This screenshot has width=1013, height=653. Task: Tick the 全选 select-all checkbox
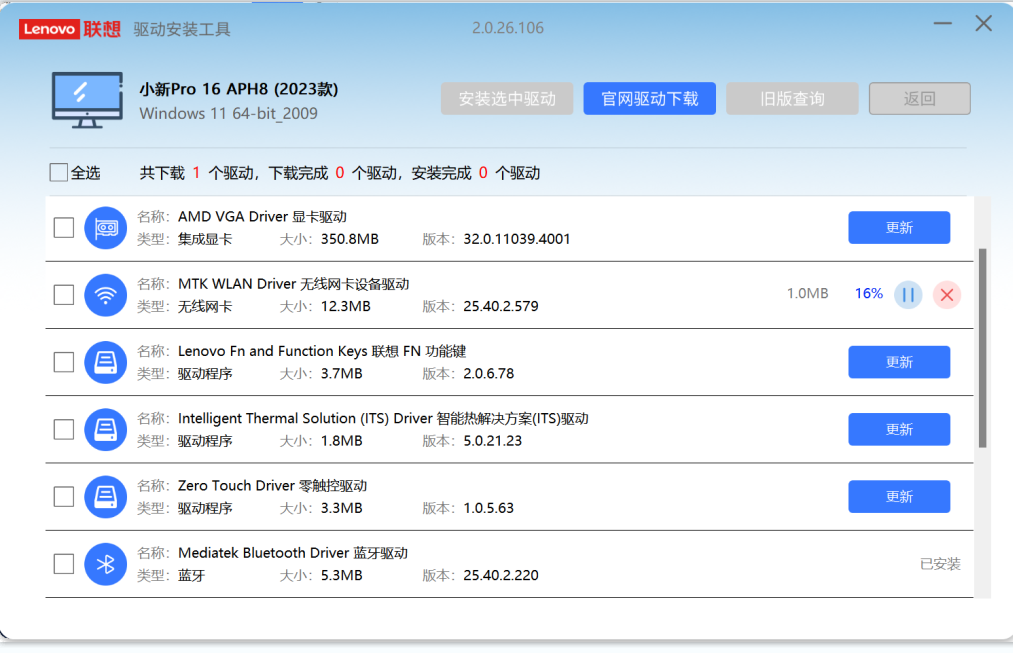pyautogui.click(x=59, y=172)
